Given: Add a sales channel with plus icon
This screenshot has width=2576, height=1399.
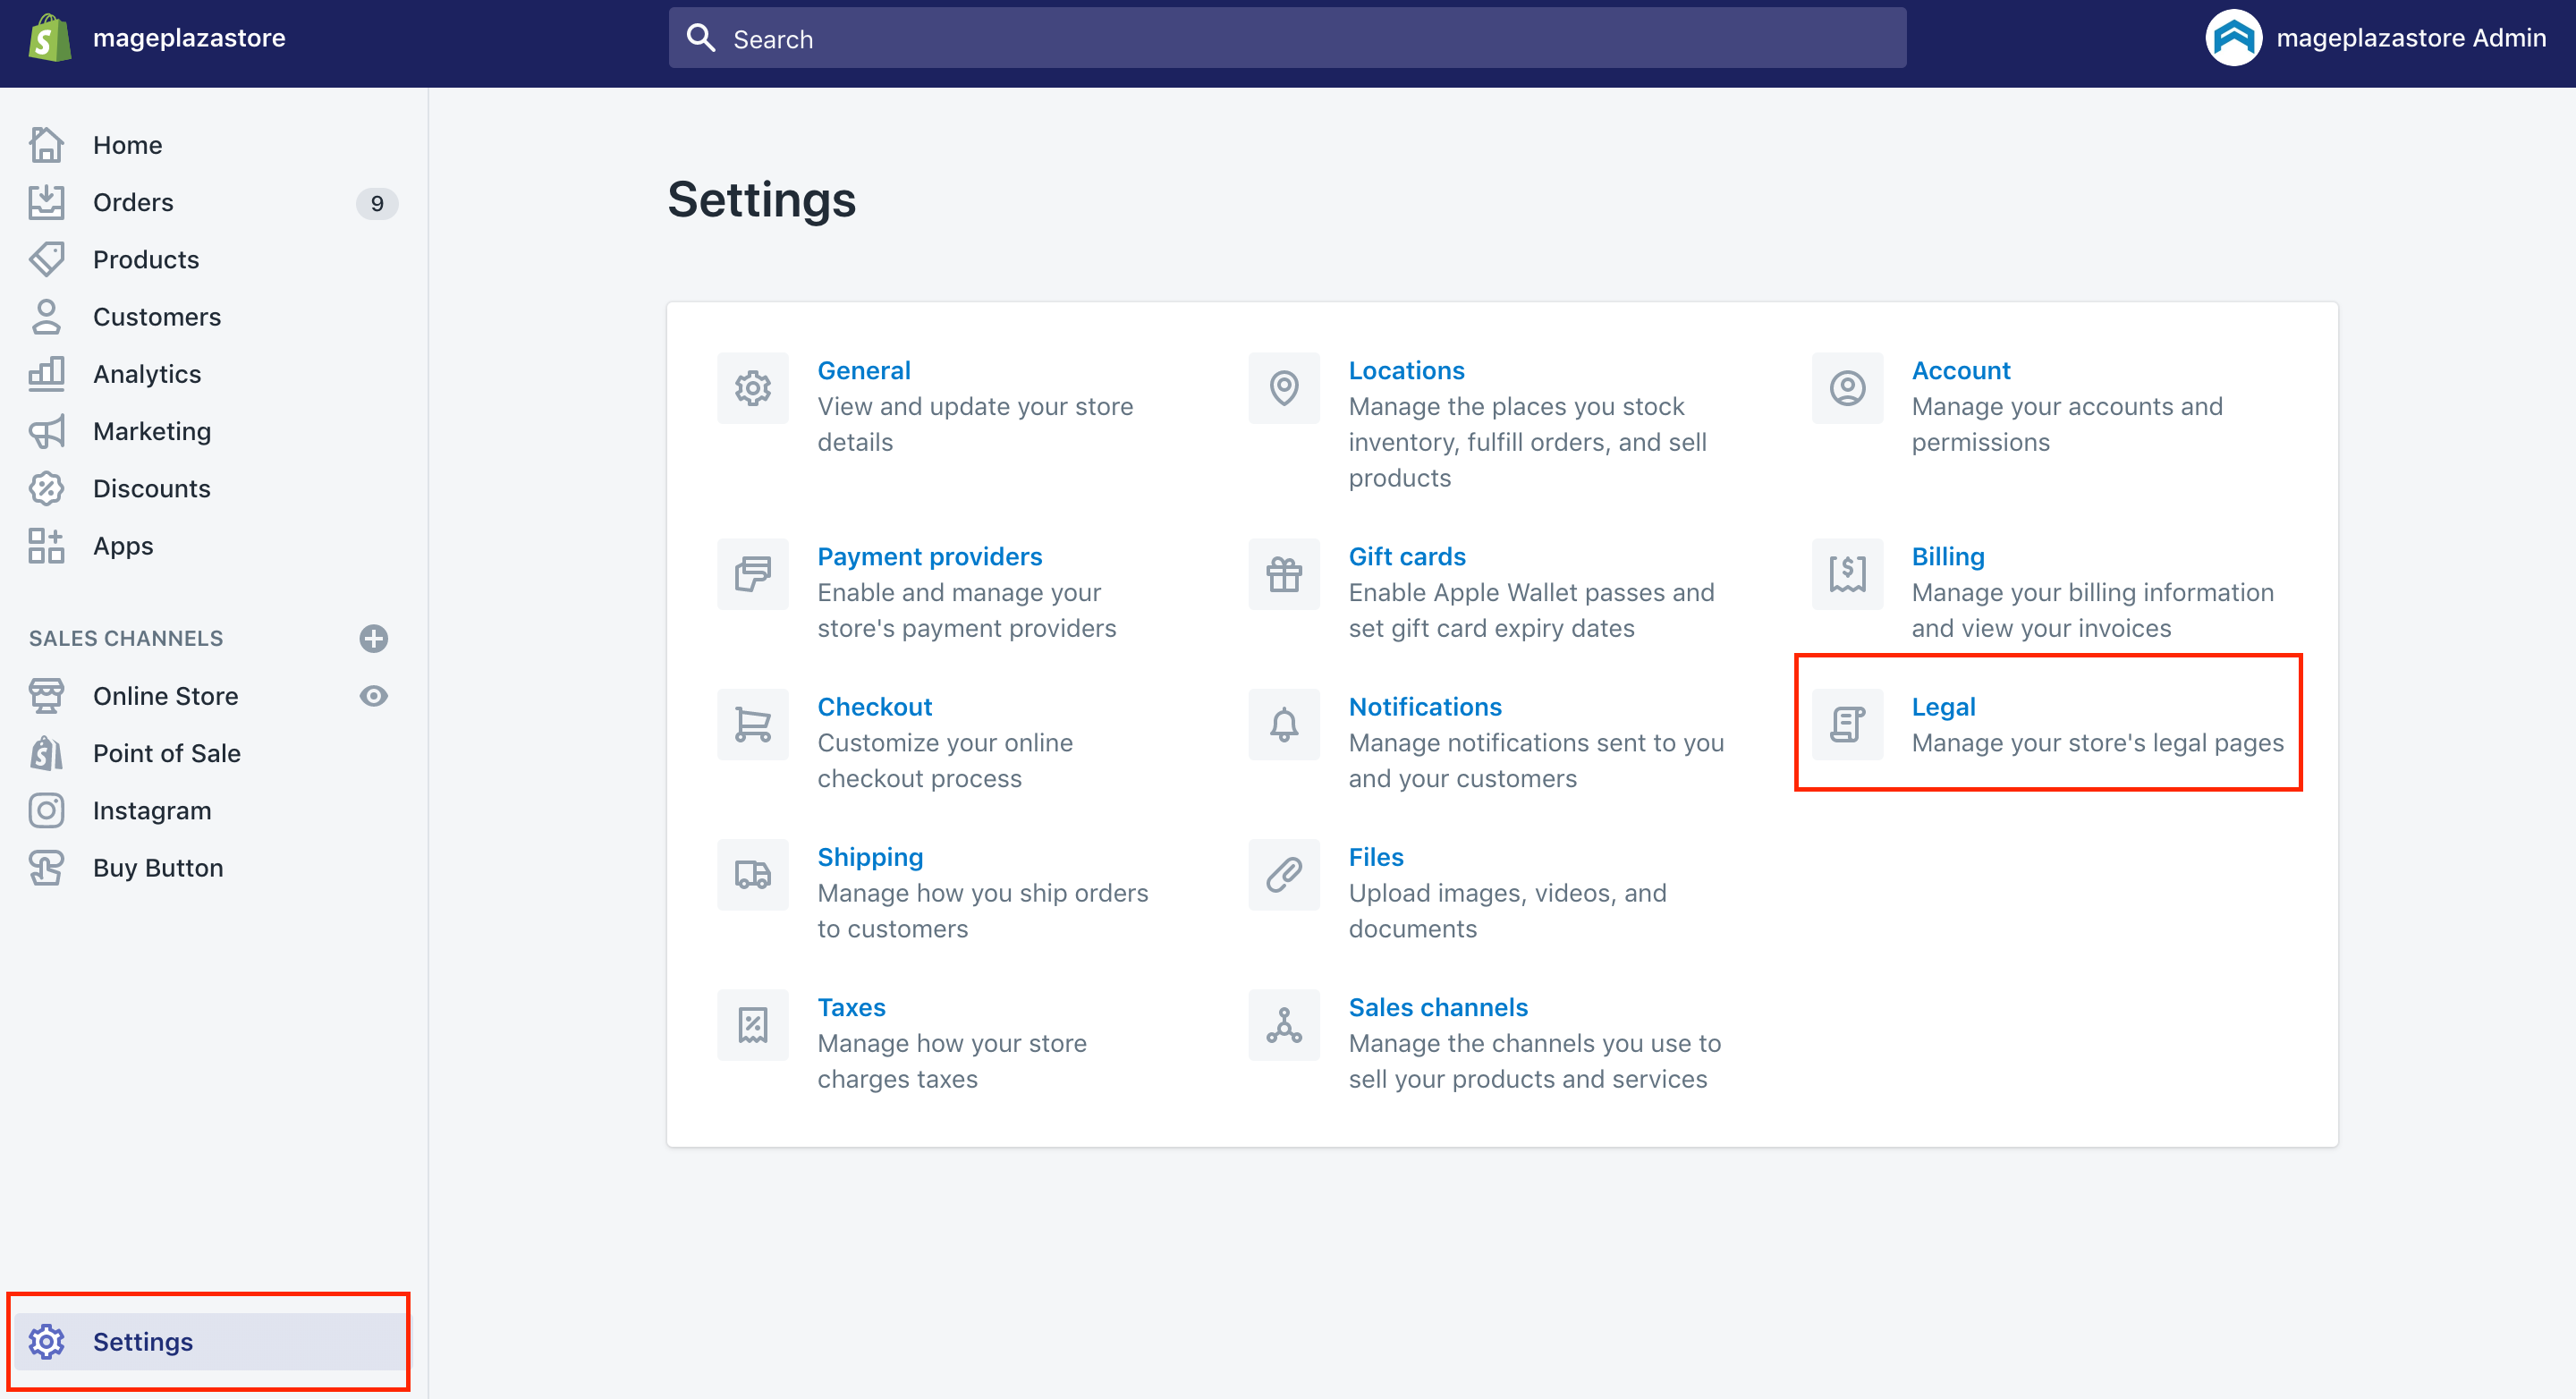Looking at the screenshot, I should point(374,638).
